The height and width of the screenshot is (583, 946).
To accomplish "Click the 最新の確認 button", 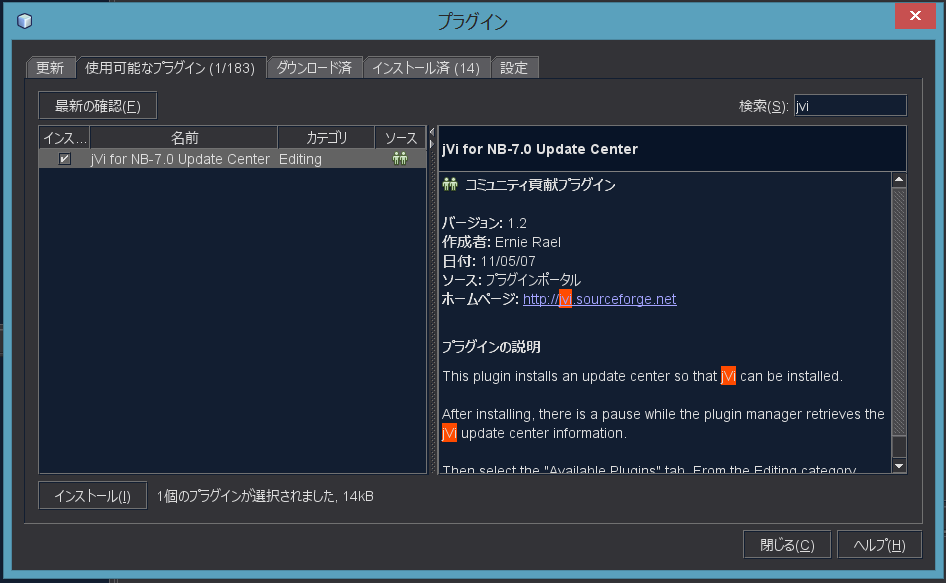I will pos(96,104).
